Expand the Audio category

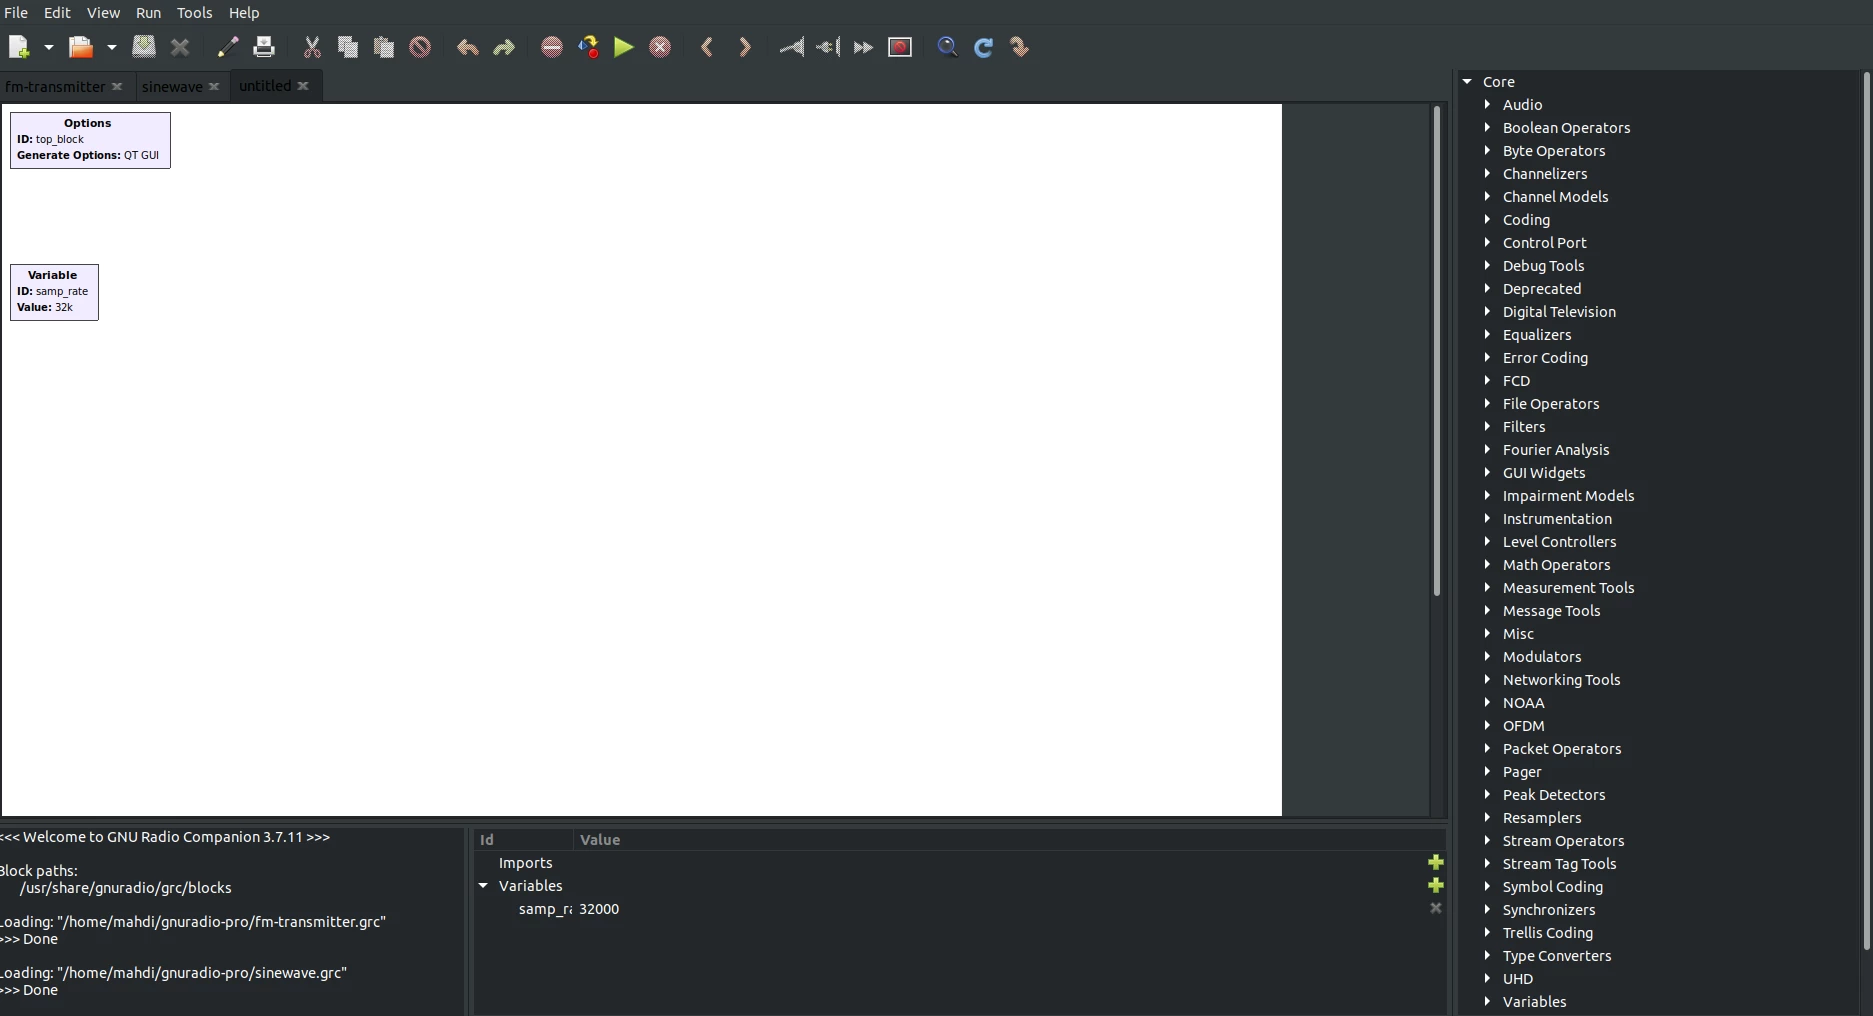(1487, 105)
